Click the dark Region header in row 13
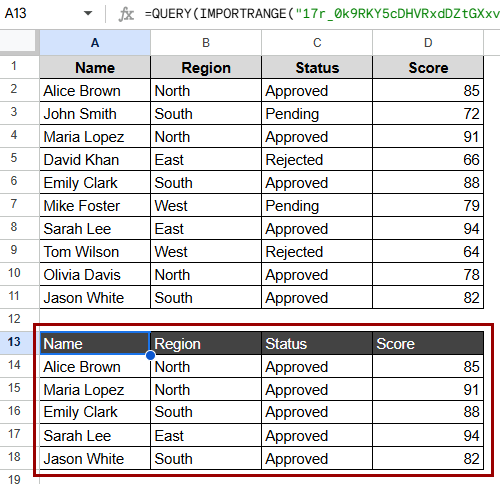Screen dimensions: 500x484 (206, 344)
